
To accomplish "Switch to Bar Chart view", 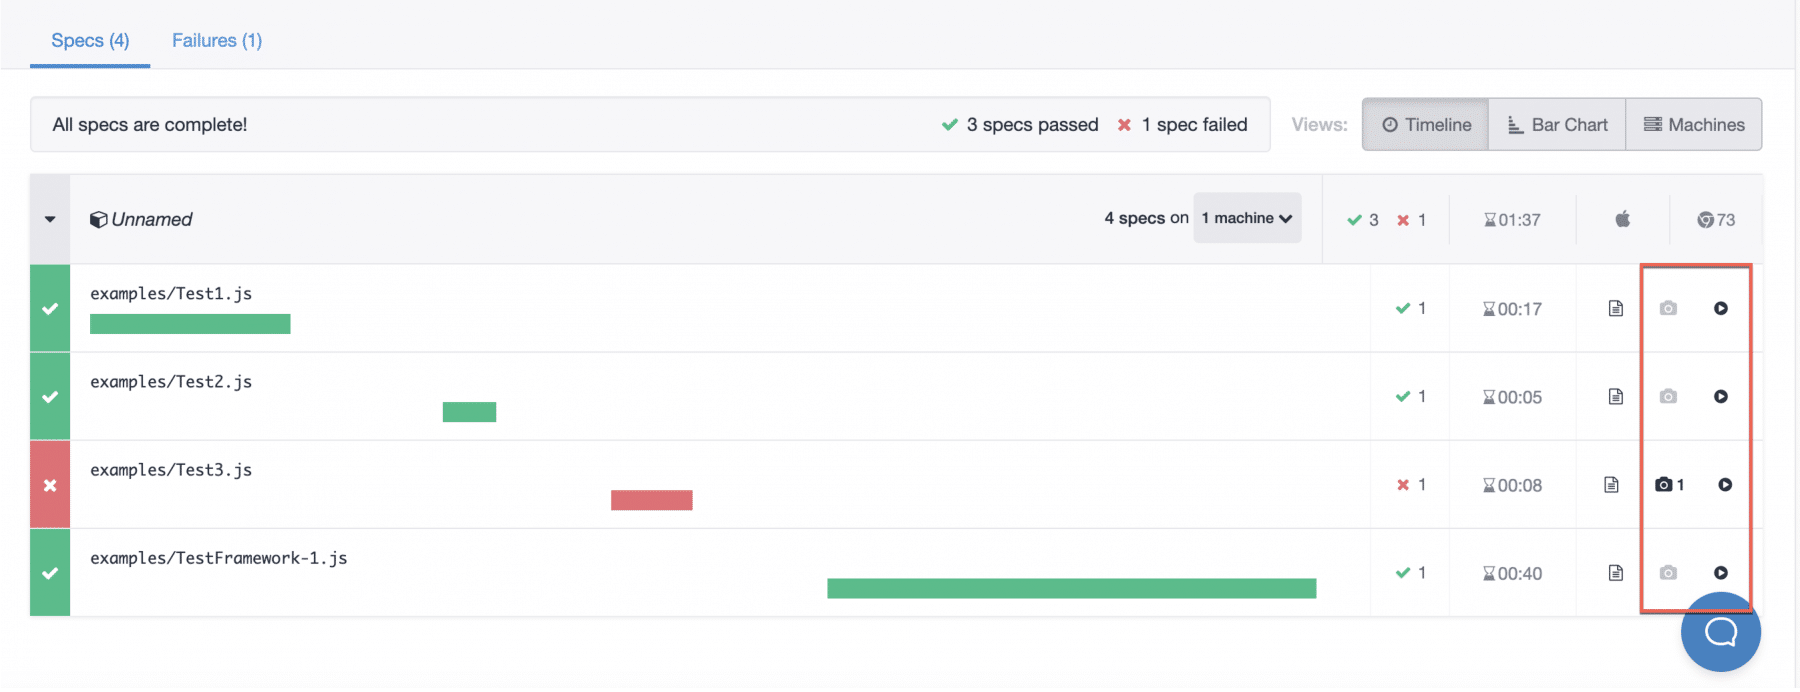I will (1557, 125).
